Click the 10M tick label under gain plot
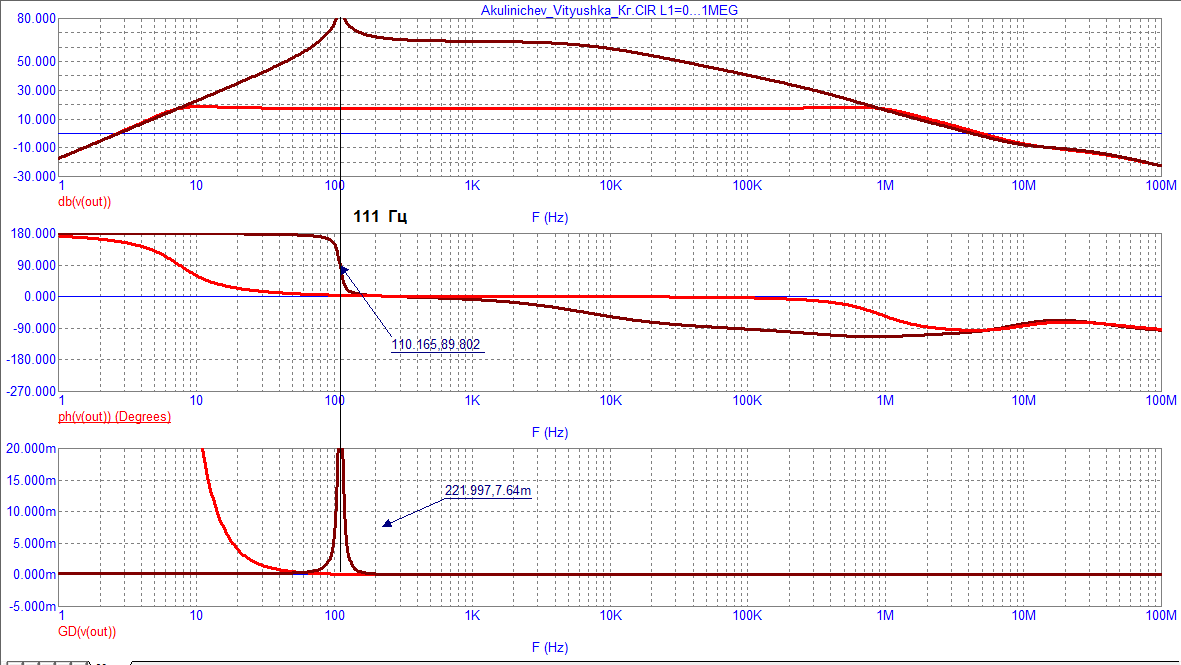This screenshot has height=665, width=1181. [x=1023, y=186]
